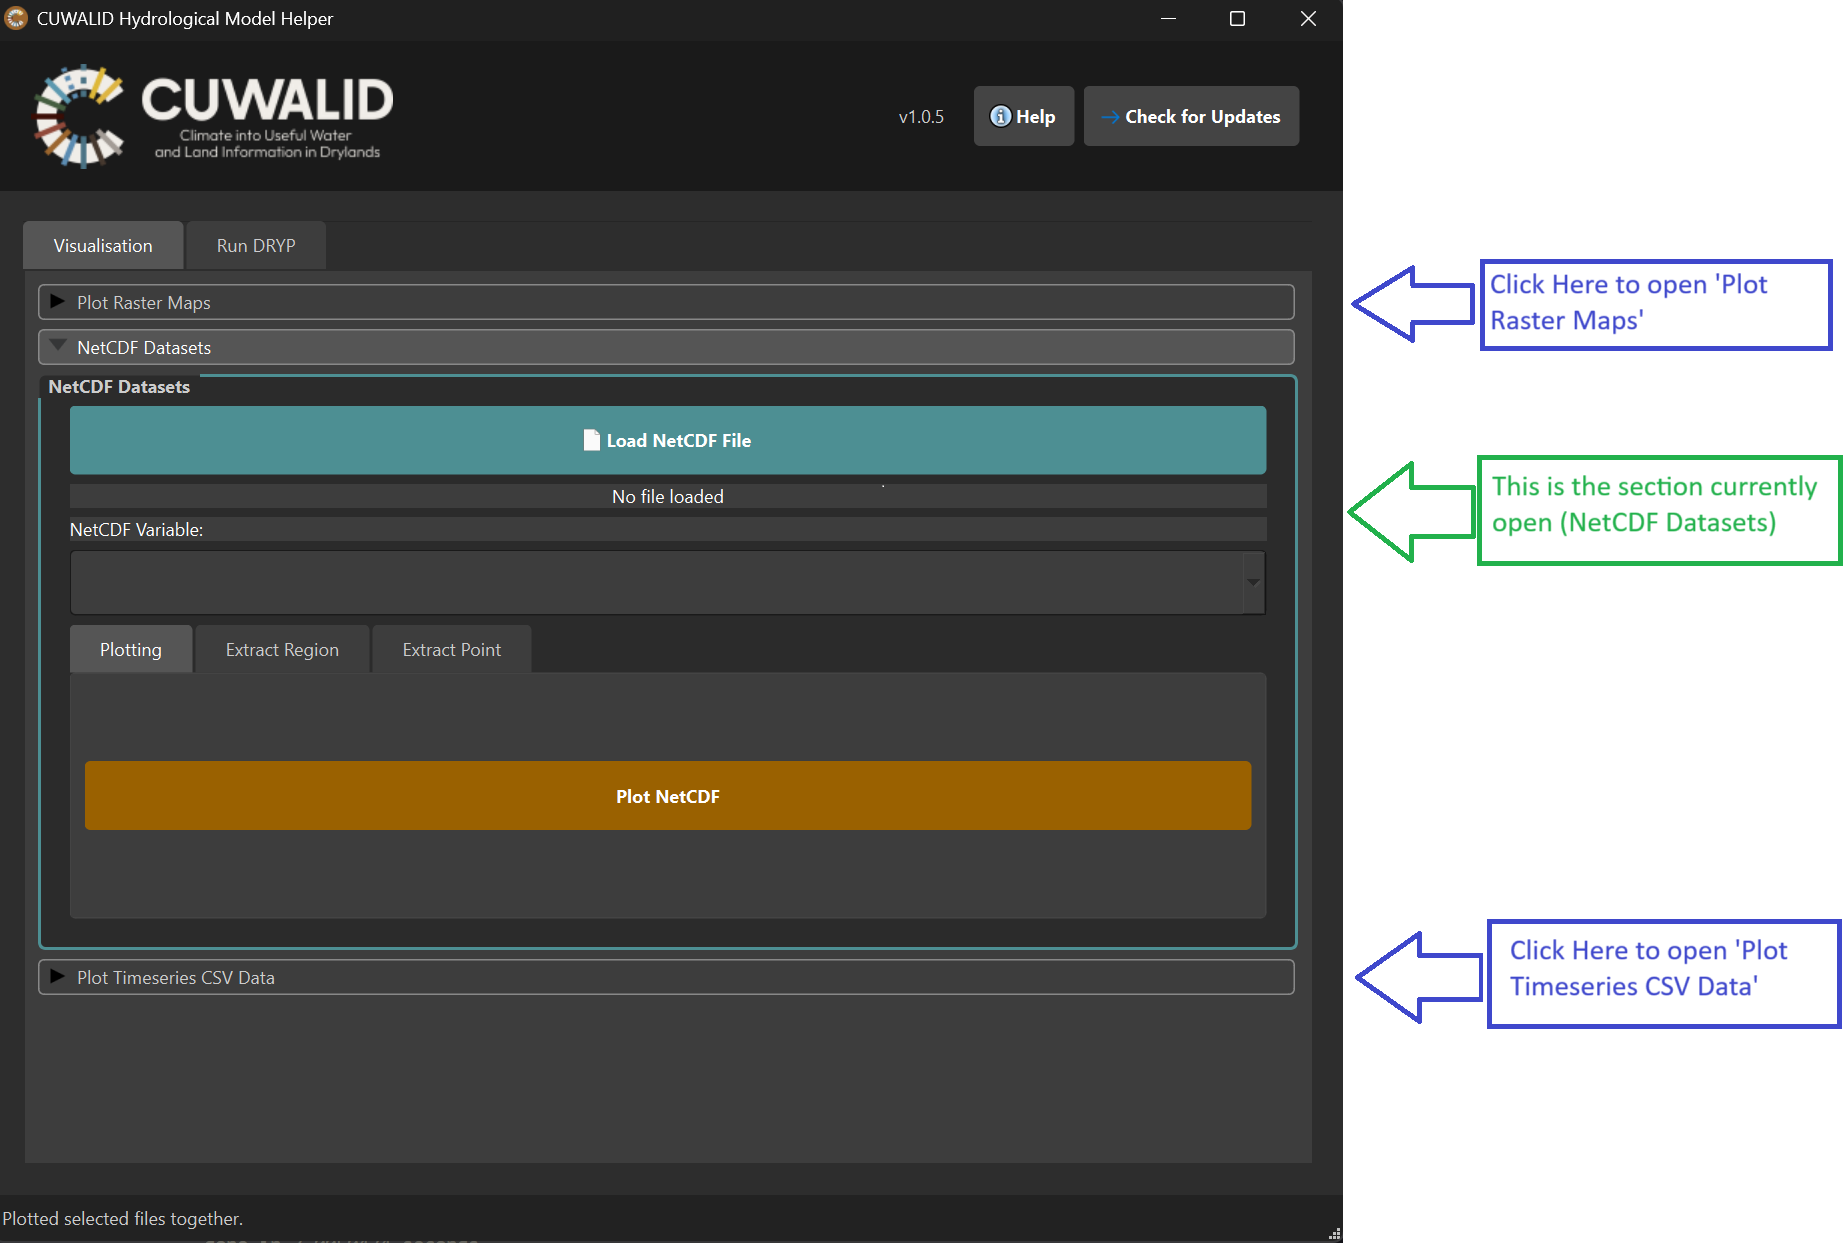Viewport: 1845px width, 1243px height.
Task: Select the Plotting sub-tab
Action: point(131,649)
